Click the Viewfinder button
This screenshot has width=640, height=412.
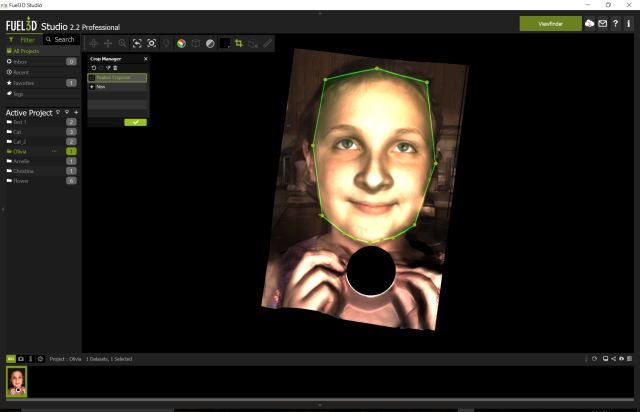pyautogui.click(x=550, y=23)
